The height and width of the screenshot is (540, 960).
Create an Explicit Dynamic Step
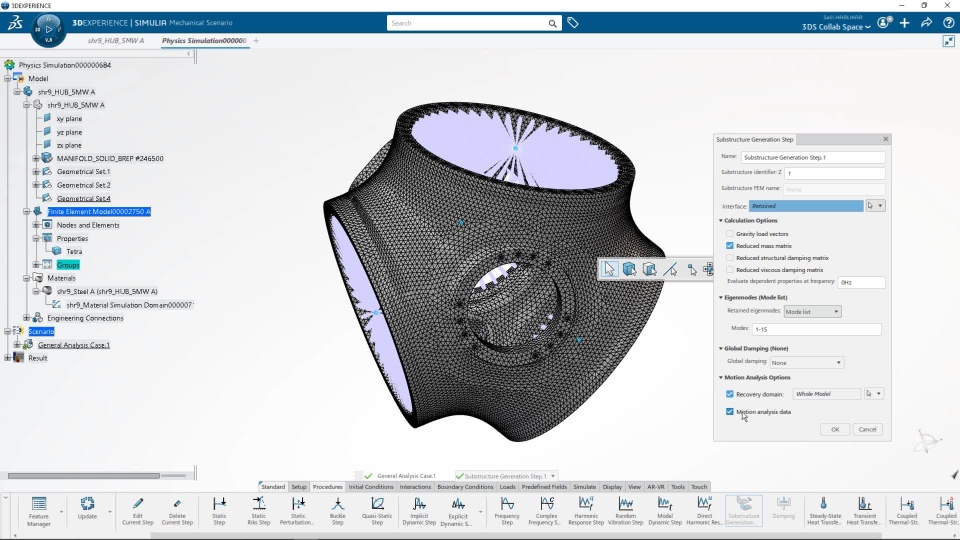(x=457, y=512)
